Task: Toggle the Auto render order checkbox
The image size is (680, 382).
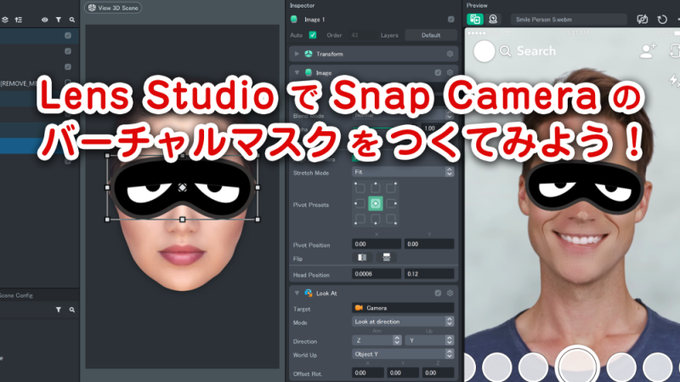Action: [x=313, y=35]
